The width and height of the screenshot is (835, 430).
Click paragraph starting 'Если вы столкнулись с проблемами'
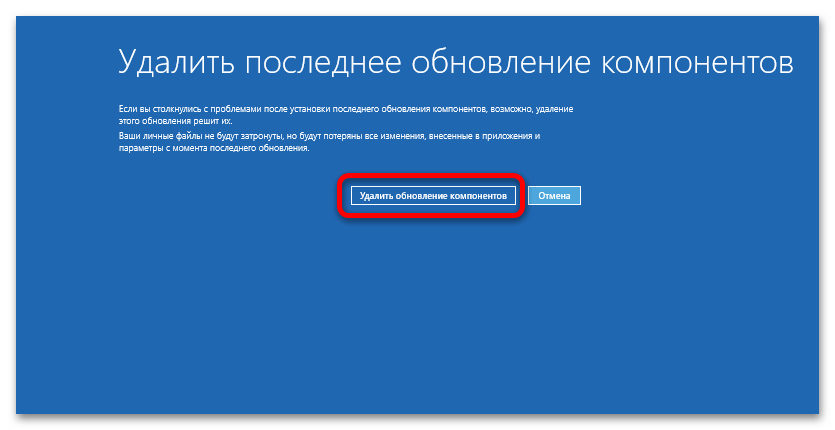(x=346, y=115)
